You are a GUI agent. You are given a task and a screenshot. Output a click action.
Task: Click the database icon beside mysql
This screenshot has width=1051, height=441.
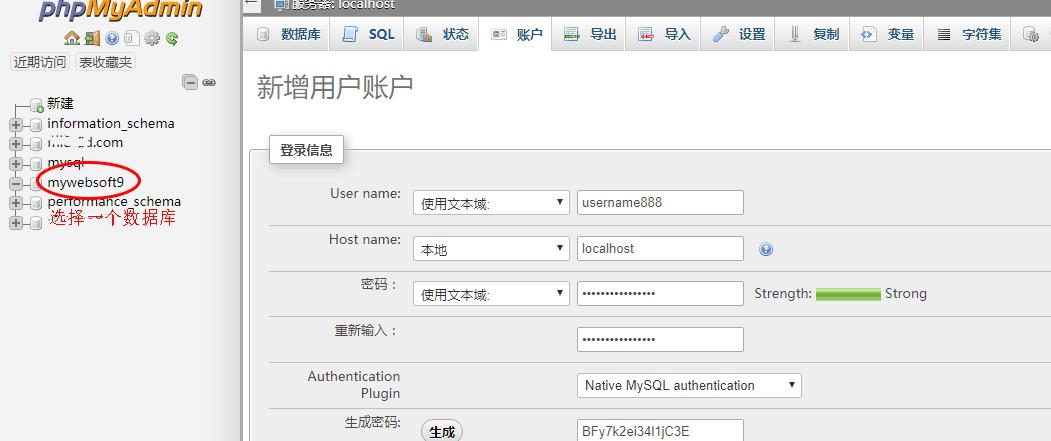[x=36, y=164]
